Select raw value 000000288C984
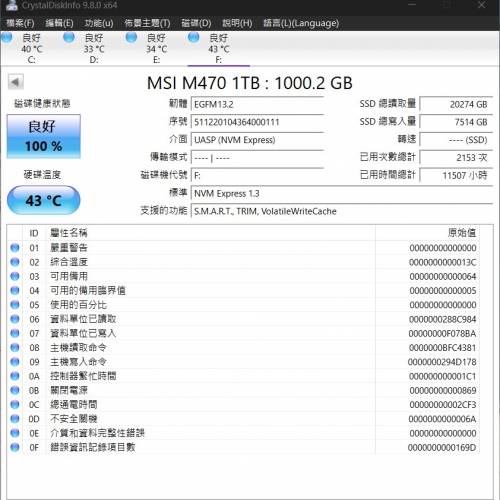This screenshot has height=500, width=500. [x=443, y=319]
